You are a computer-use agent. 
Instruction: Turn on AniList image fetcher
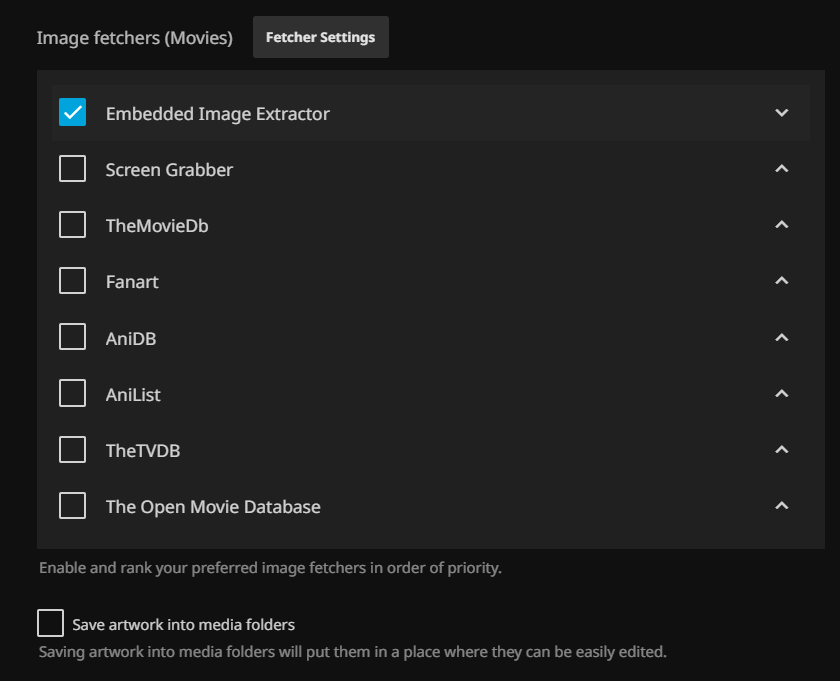[72, 394]
